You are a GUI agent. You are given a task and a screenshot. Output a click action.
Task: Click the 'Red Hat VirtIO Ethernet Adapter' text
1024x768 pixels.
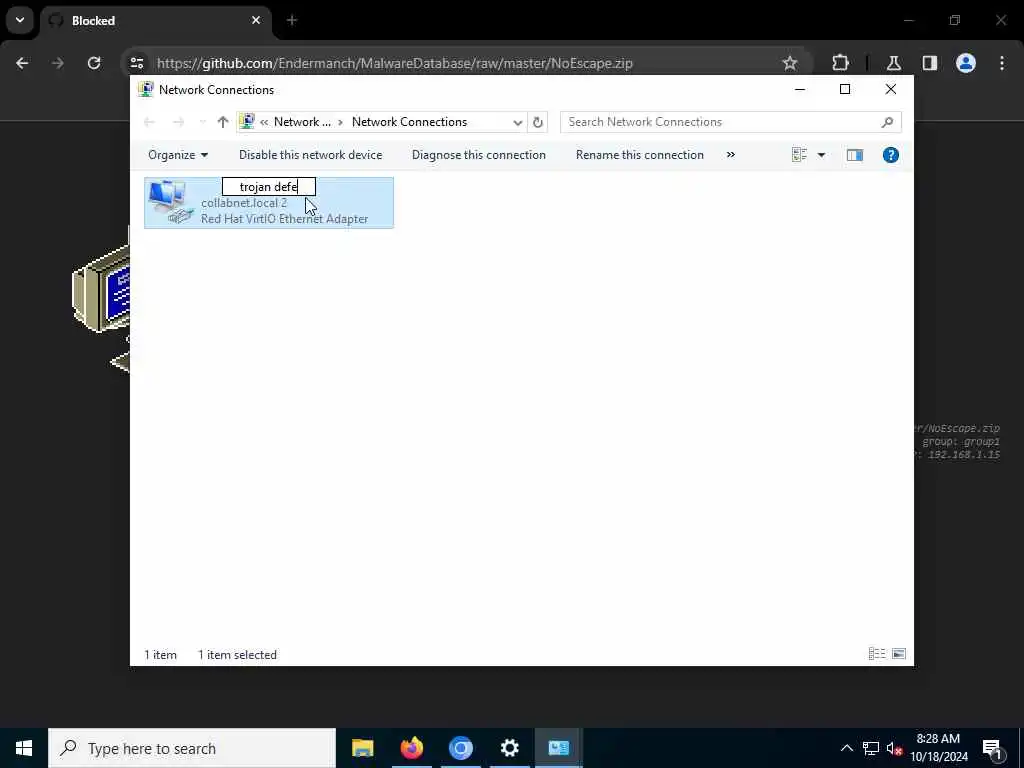click(x=284, y=219)
